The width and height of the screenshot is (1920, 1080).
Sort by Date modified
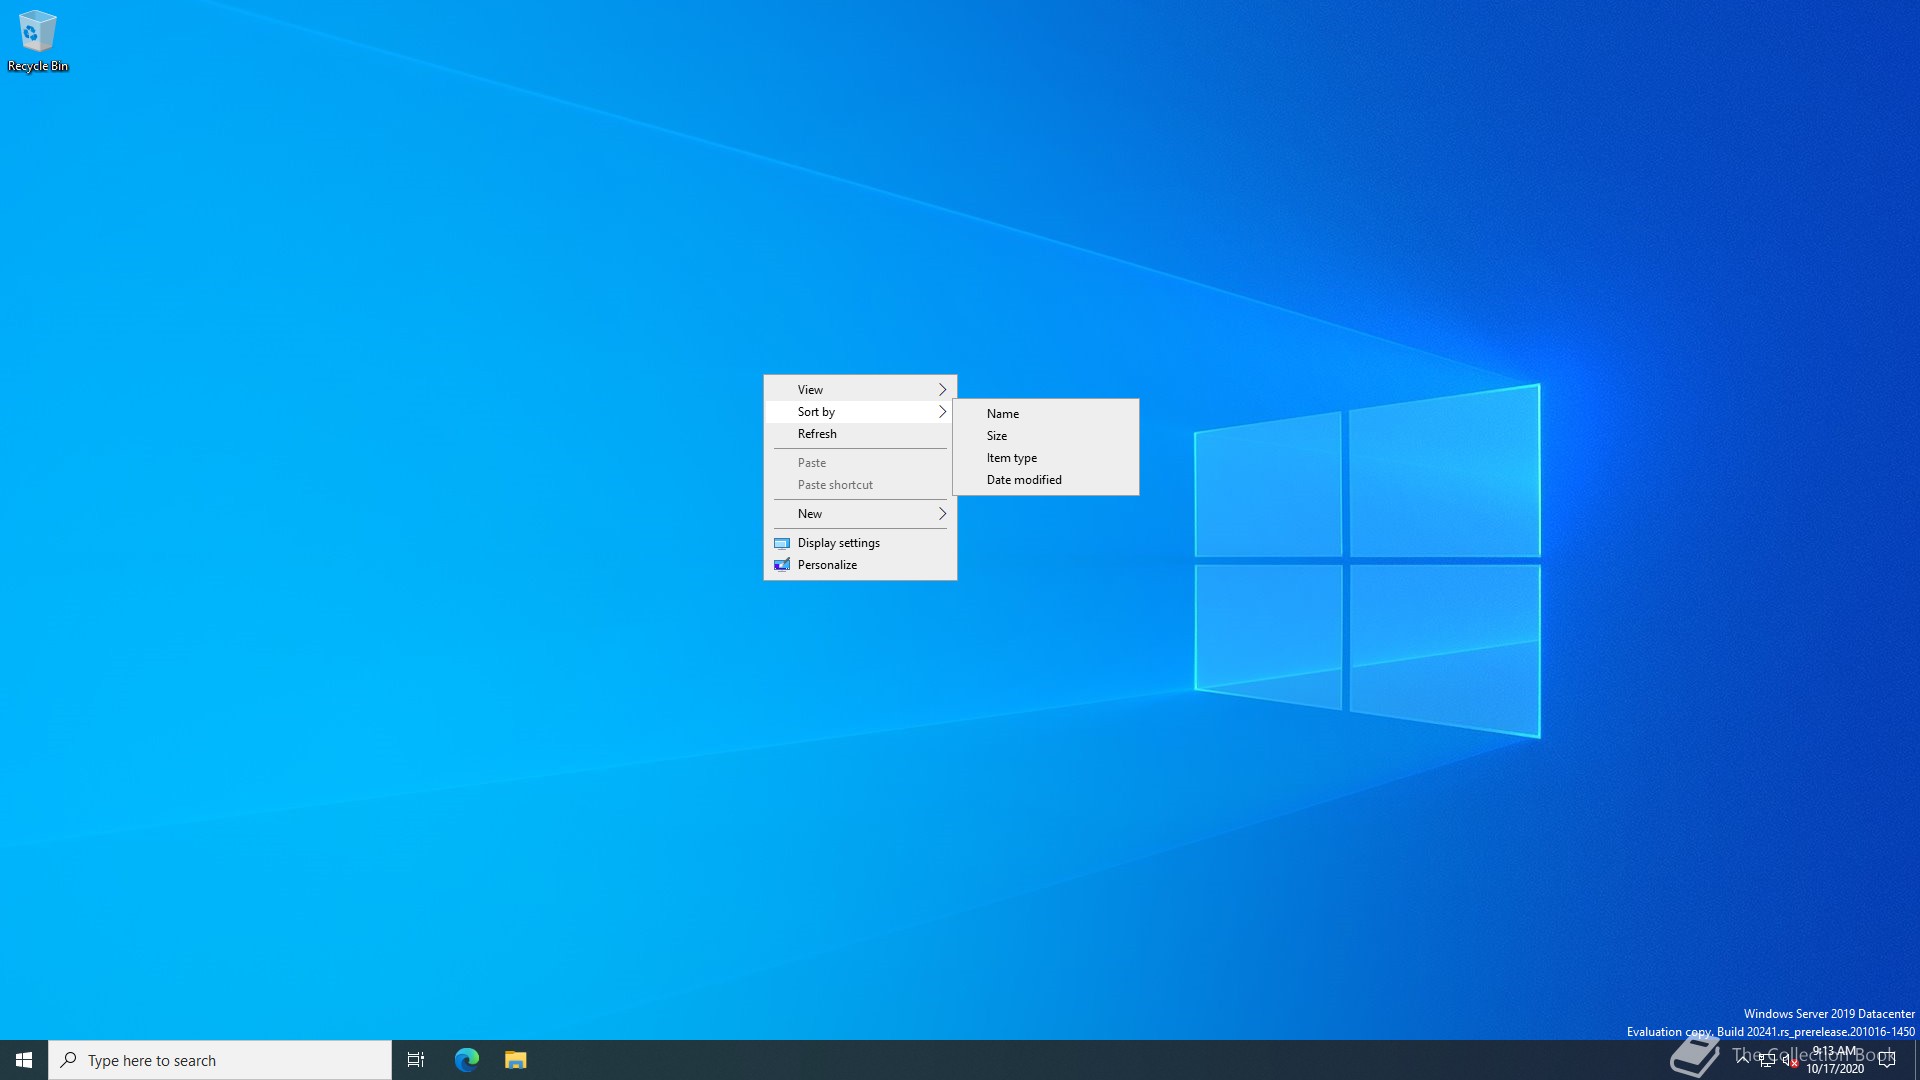(x=1024, y=480)
